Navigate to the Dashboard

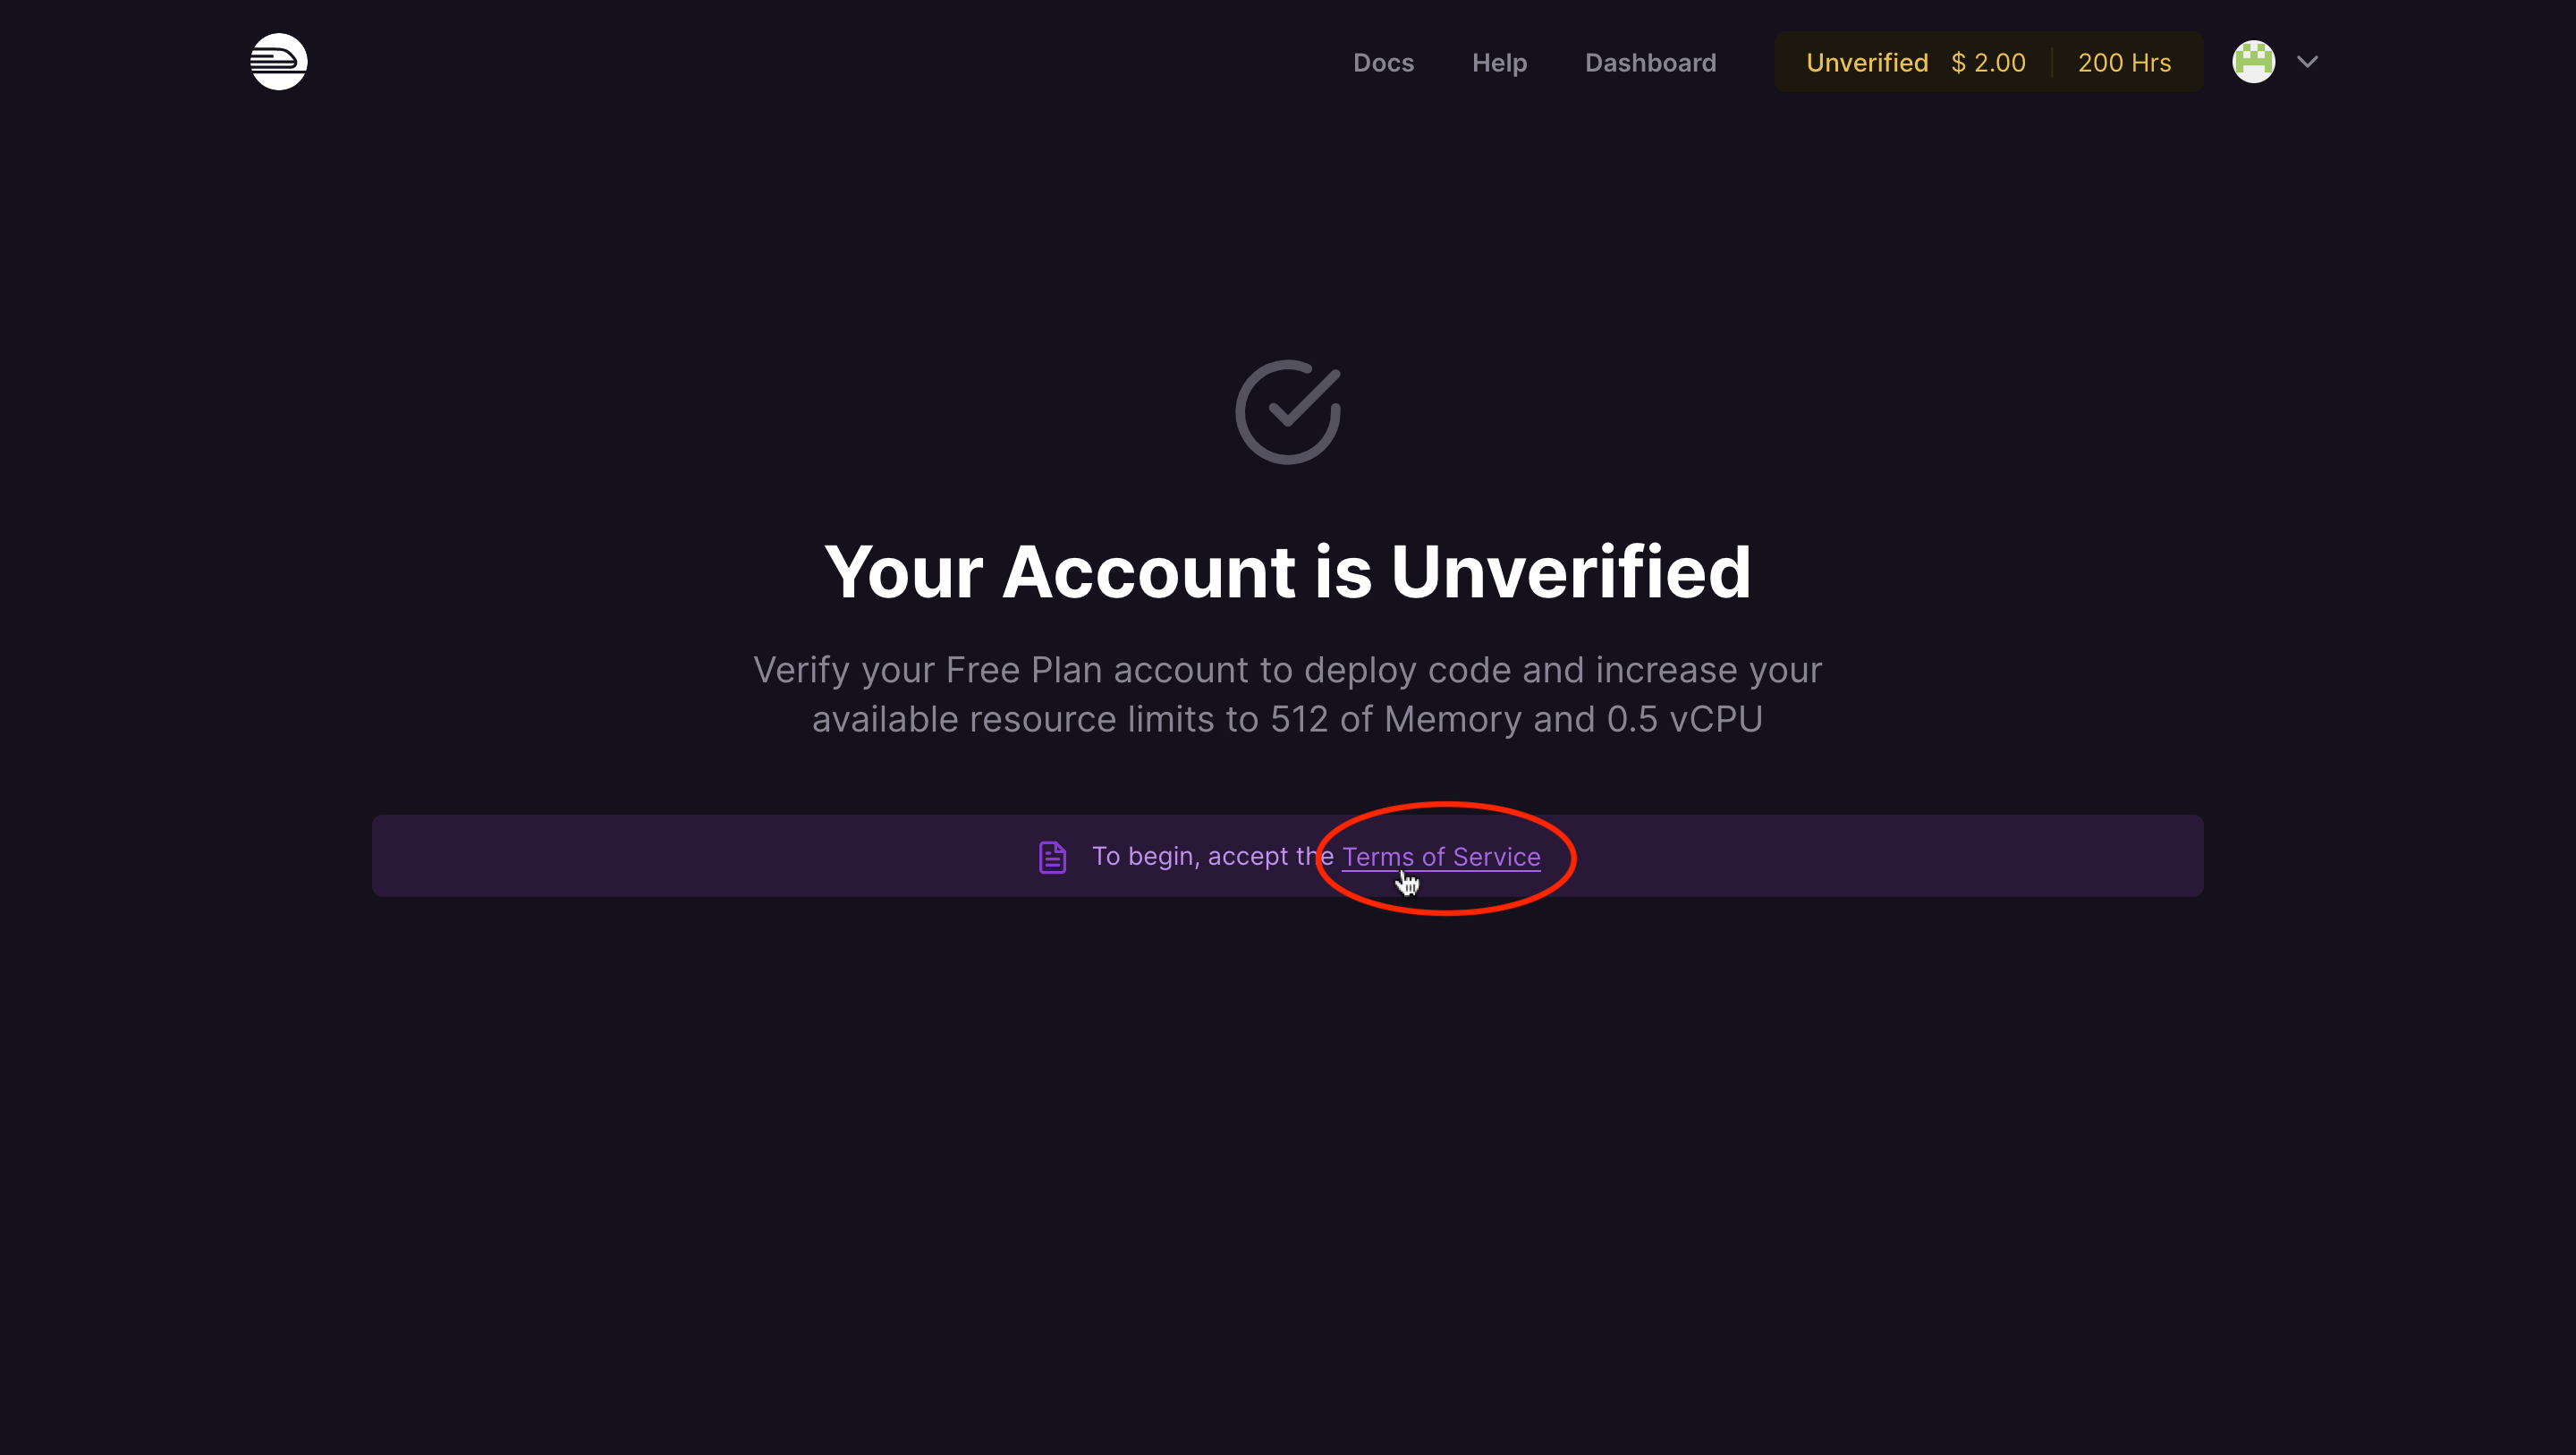click(x=1650, y=62)
